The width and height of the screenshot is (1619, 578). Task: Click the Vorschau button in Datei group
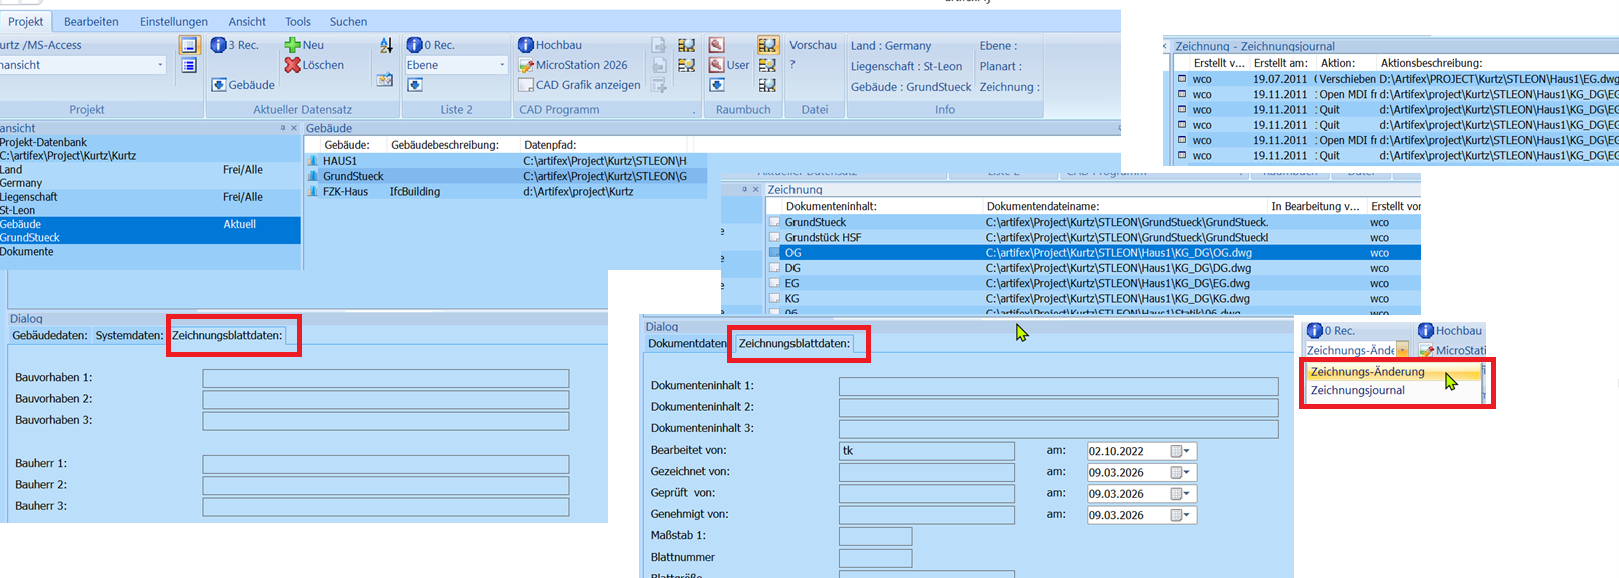812,45
